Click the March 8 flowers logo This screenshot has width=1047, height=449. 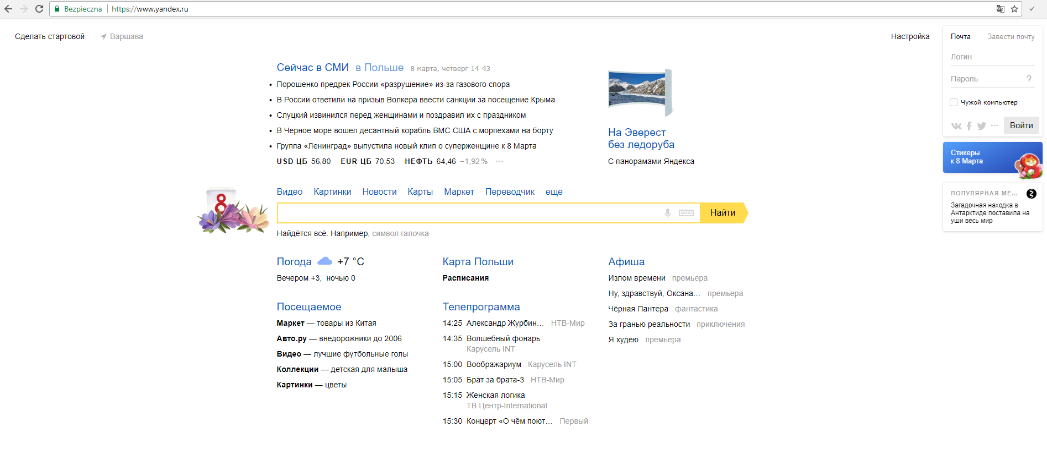[x=234, y=211]
